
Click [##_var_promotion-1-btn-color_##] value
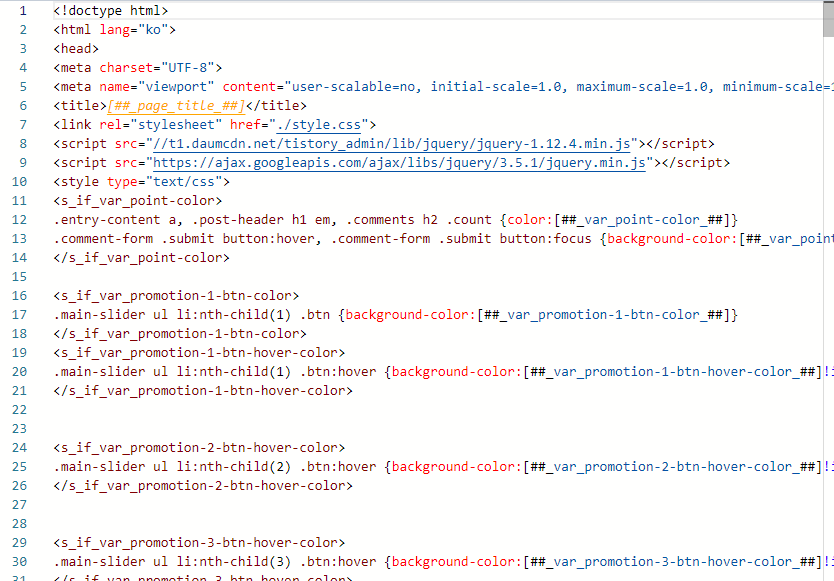pos(603,315)
